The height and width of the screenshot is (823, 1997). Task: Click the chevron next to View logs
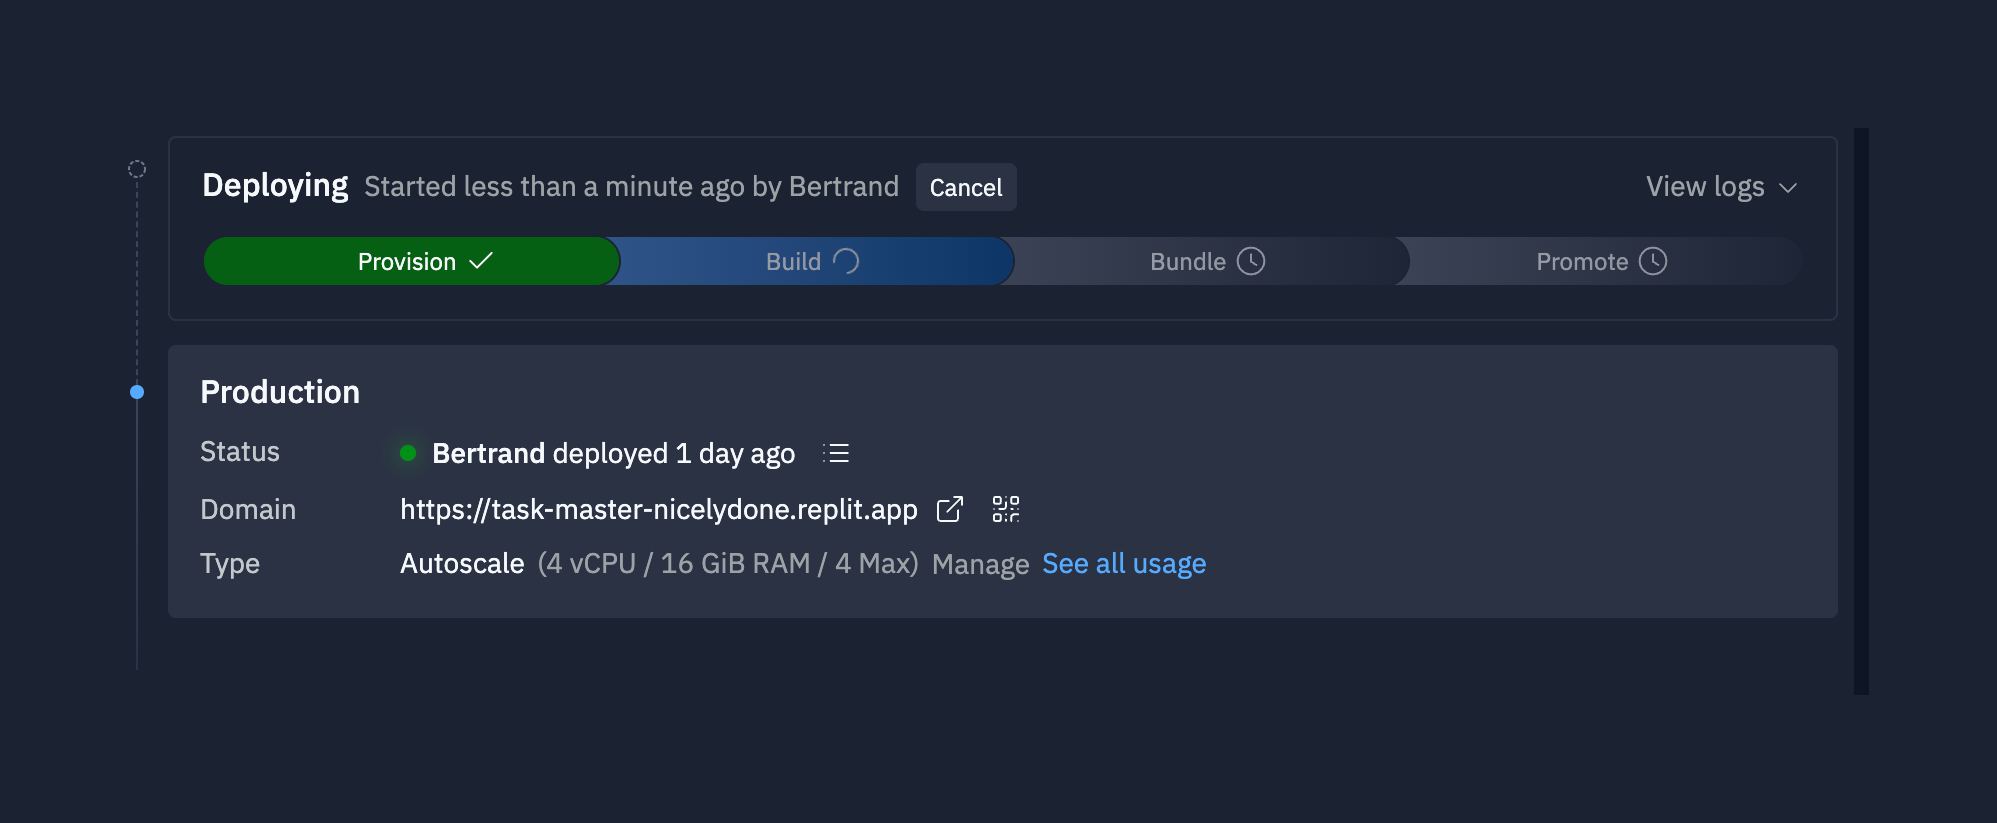(x=1789, y=188)
